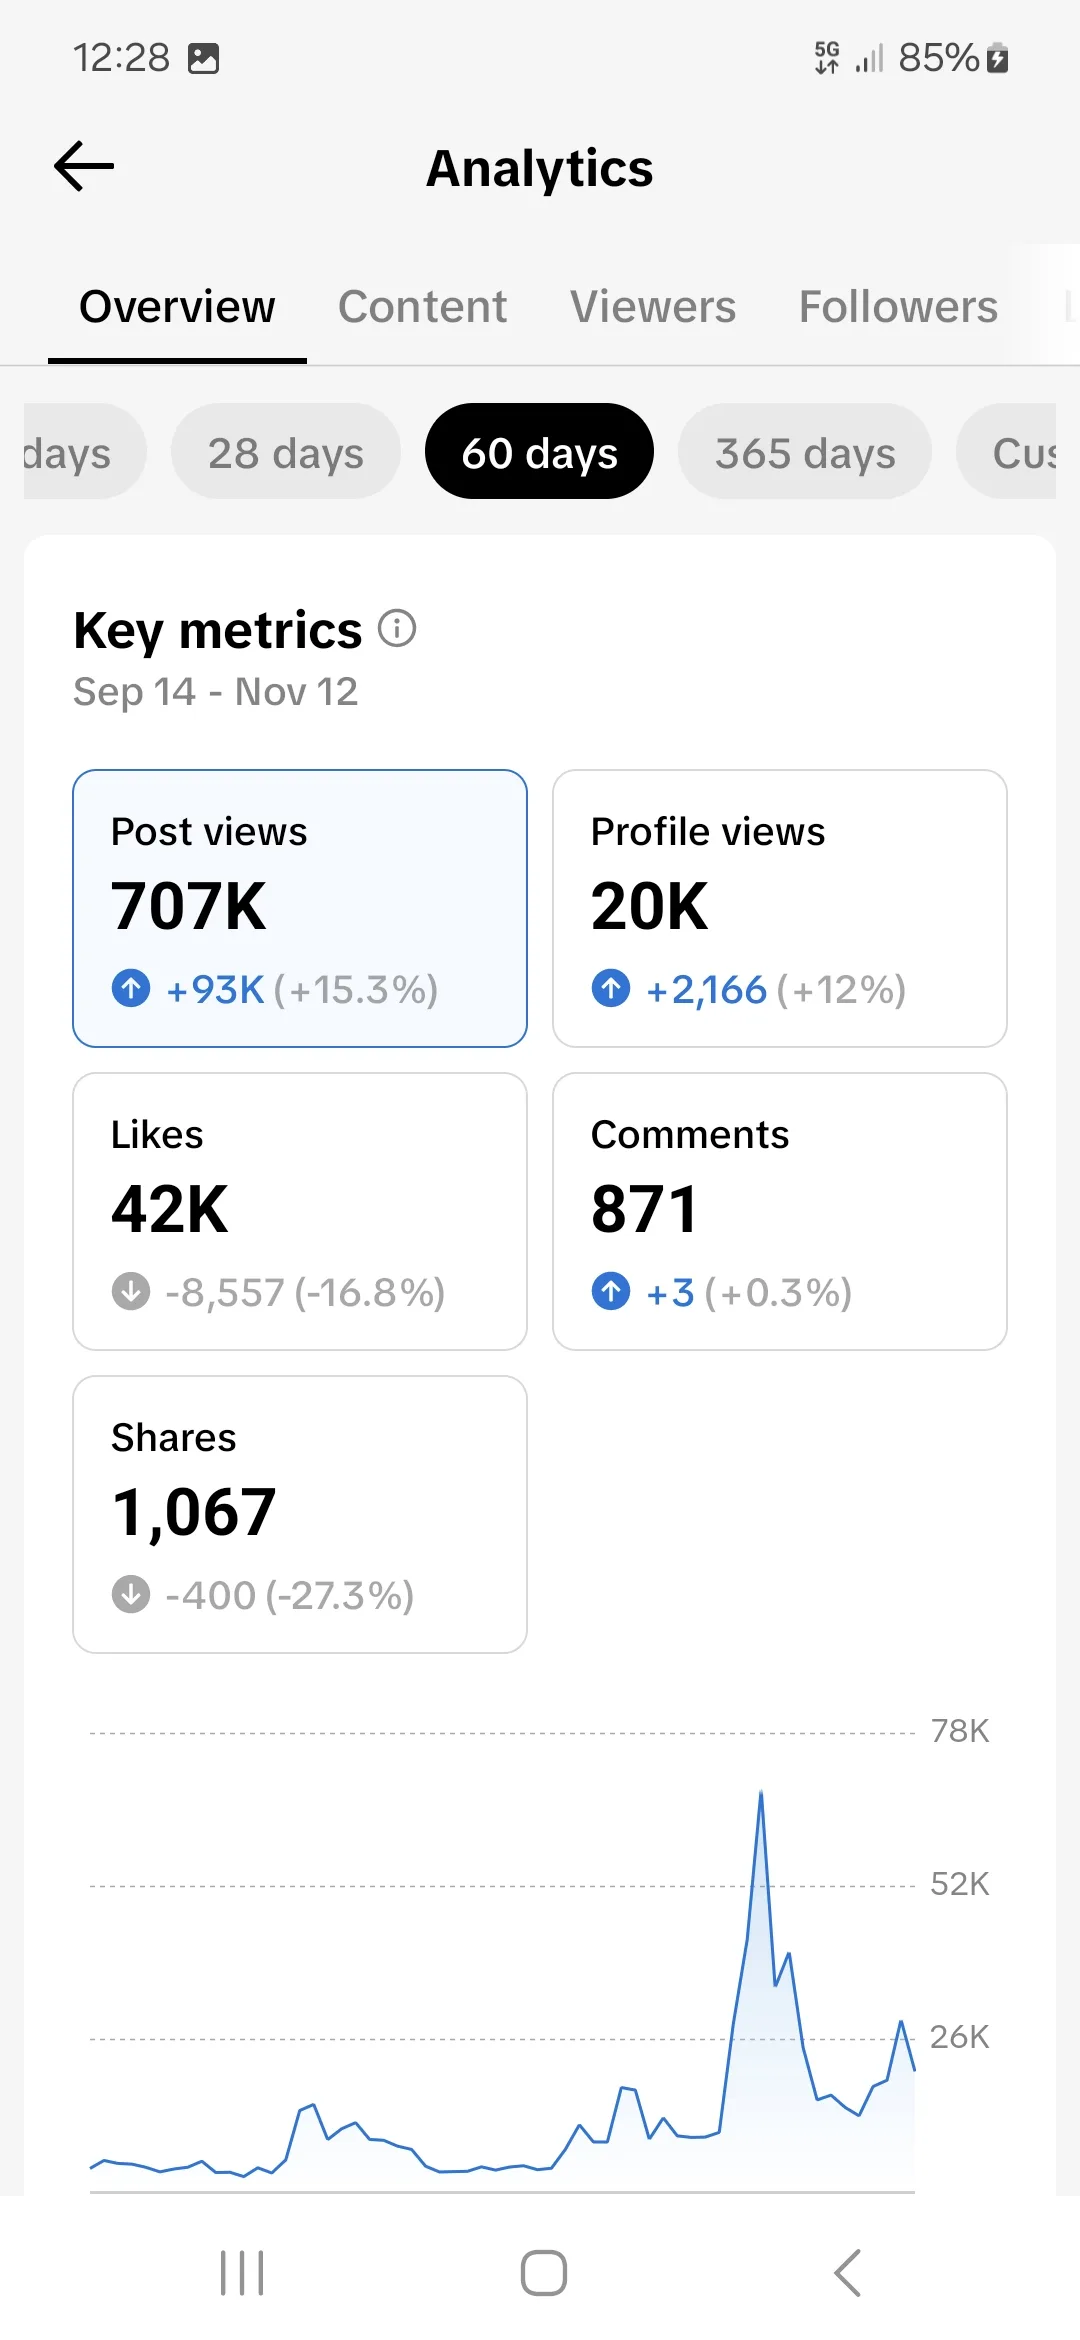This screenshot has height=2340, width=1080.
Task: Tap the back arrow beside Analytics
Action: click(84, 166)
